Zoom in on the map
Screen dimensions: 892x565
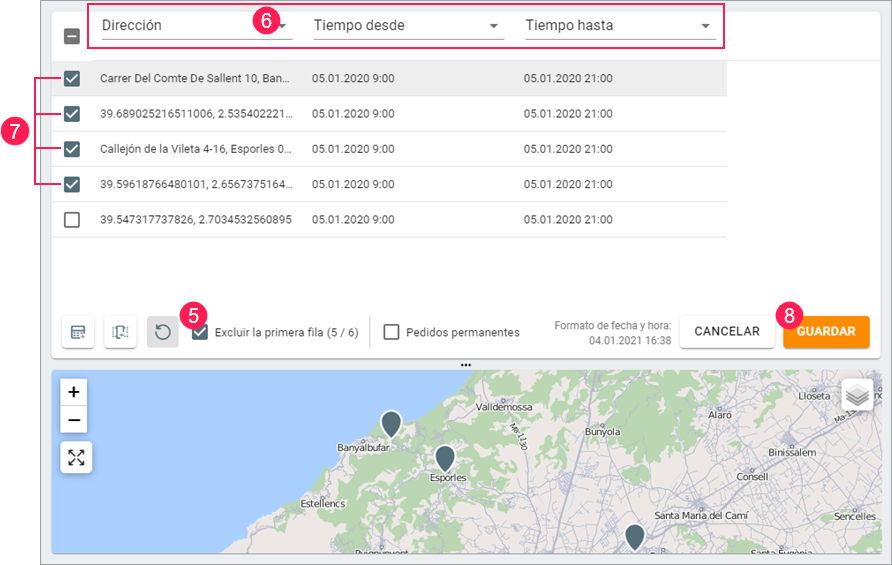74,392
